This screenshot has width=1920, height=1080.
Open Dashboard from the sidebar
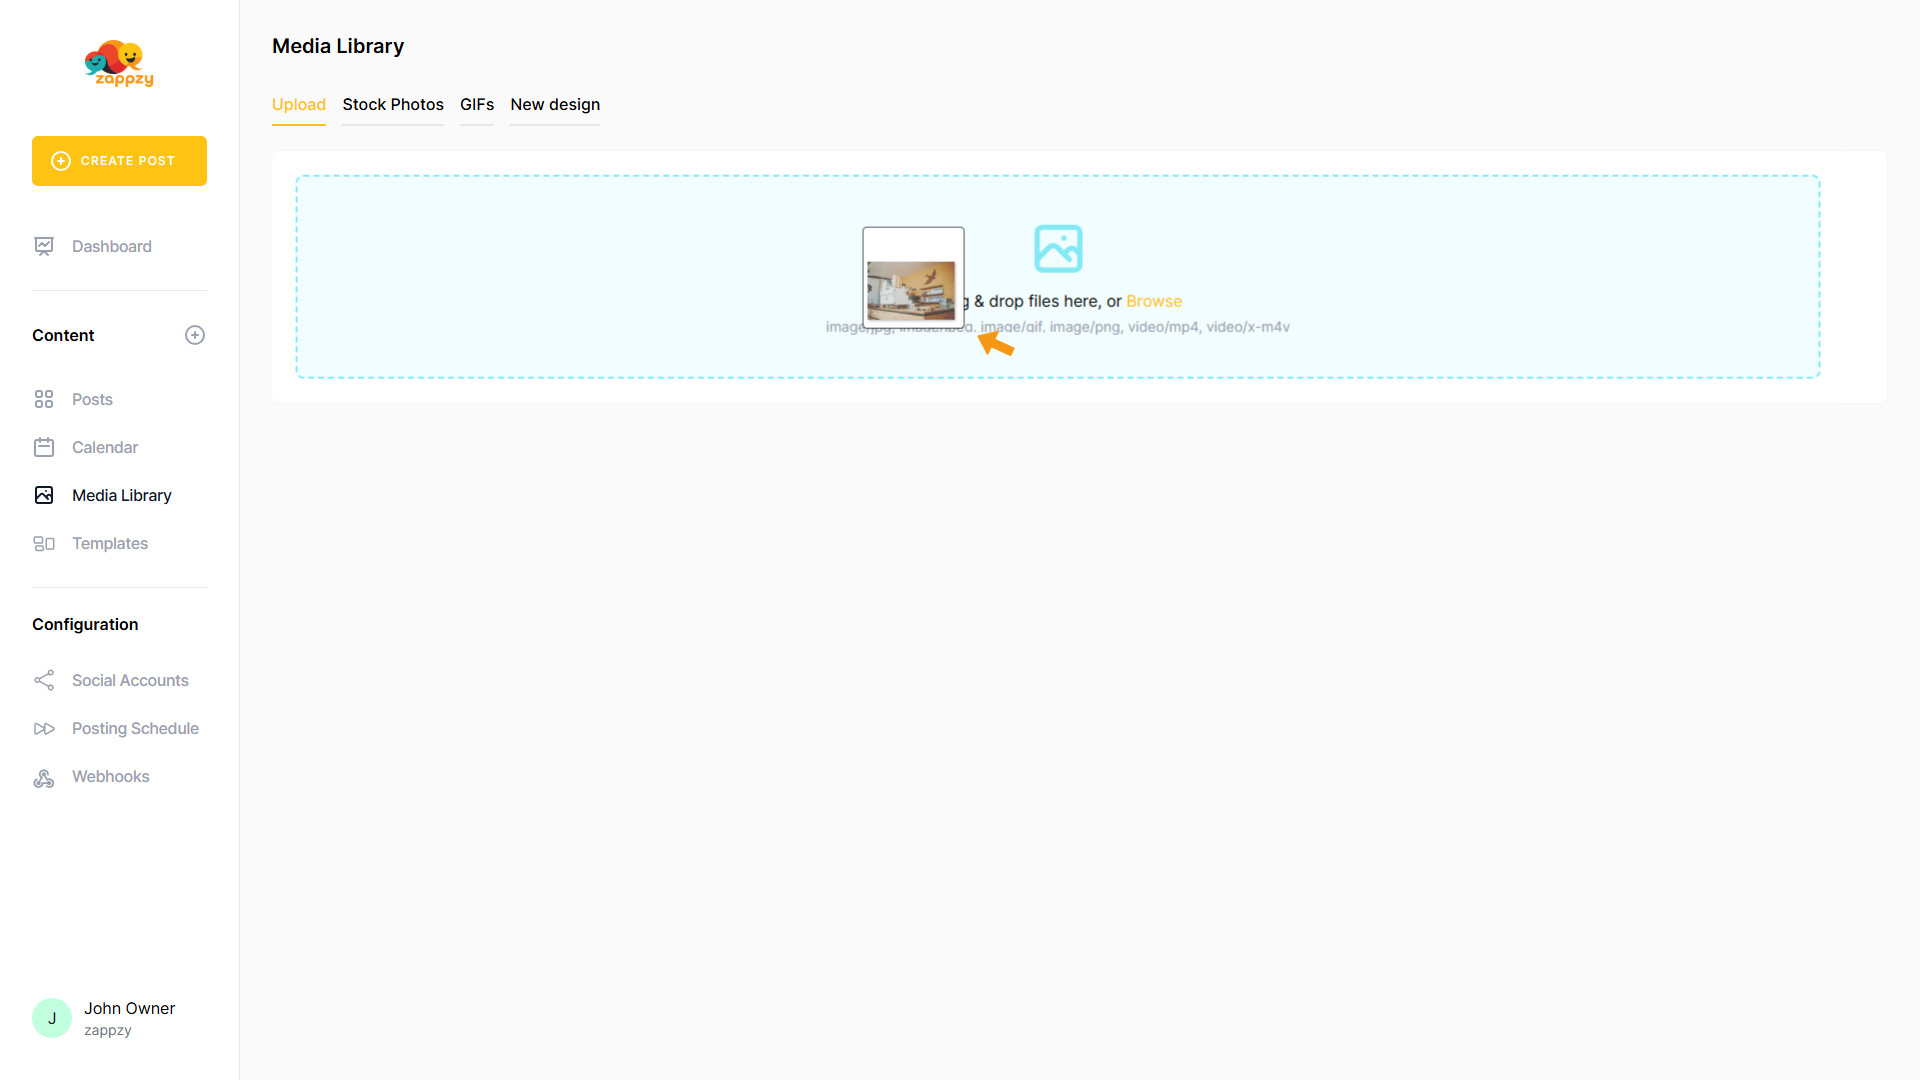[111, 246]
